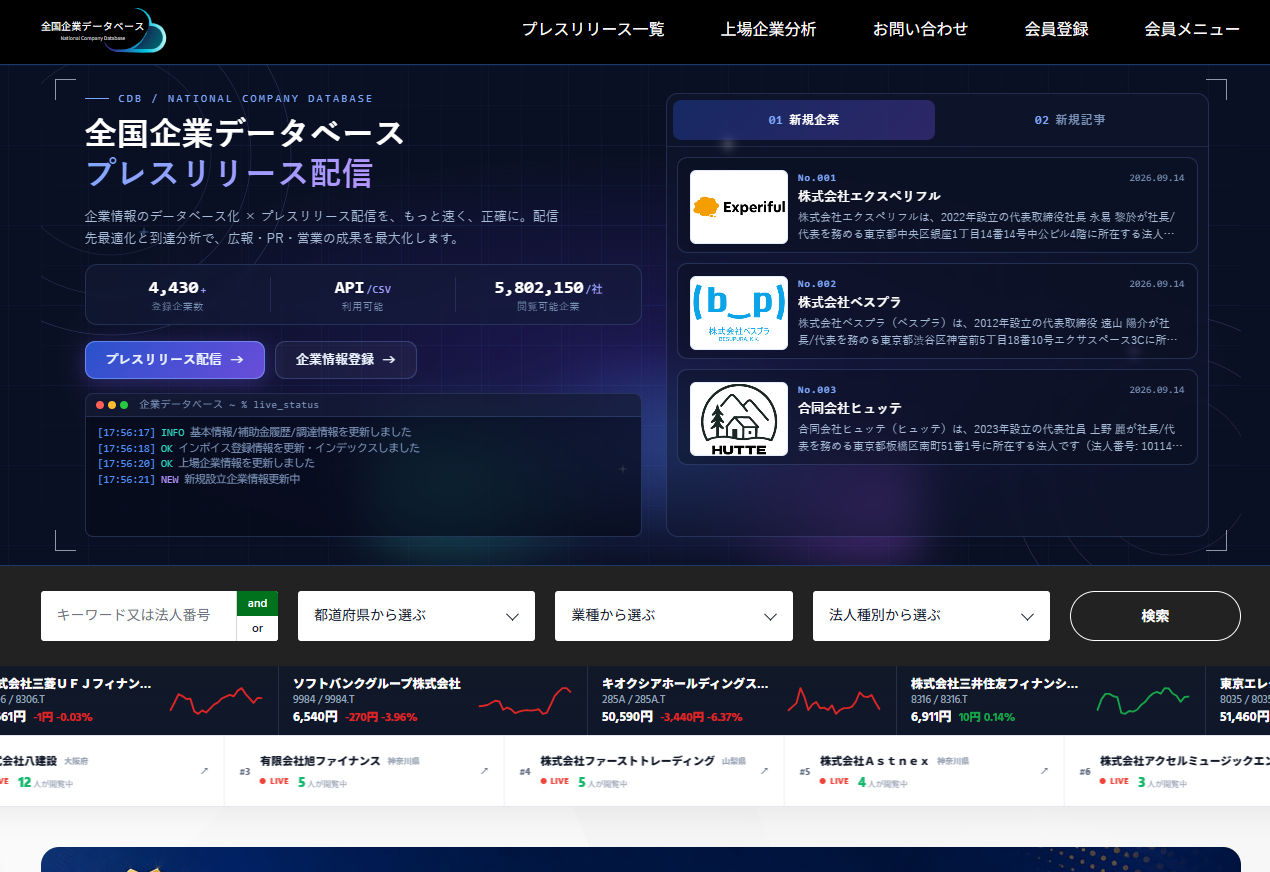Screen dimensions: 1270x872
Task: Click the external arrow icon on 株式会社ファーストトレーディング card
Action: click(x=764, y=771)
